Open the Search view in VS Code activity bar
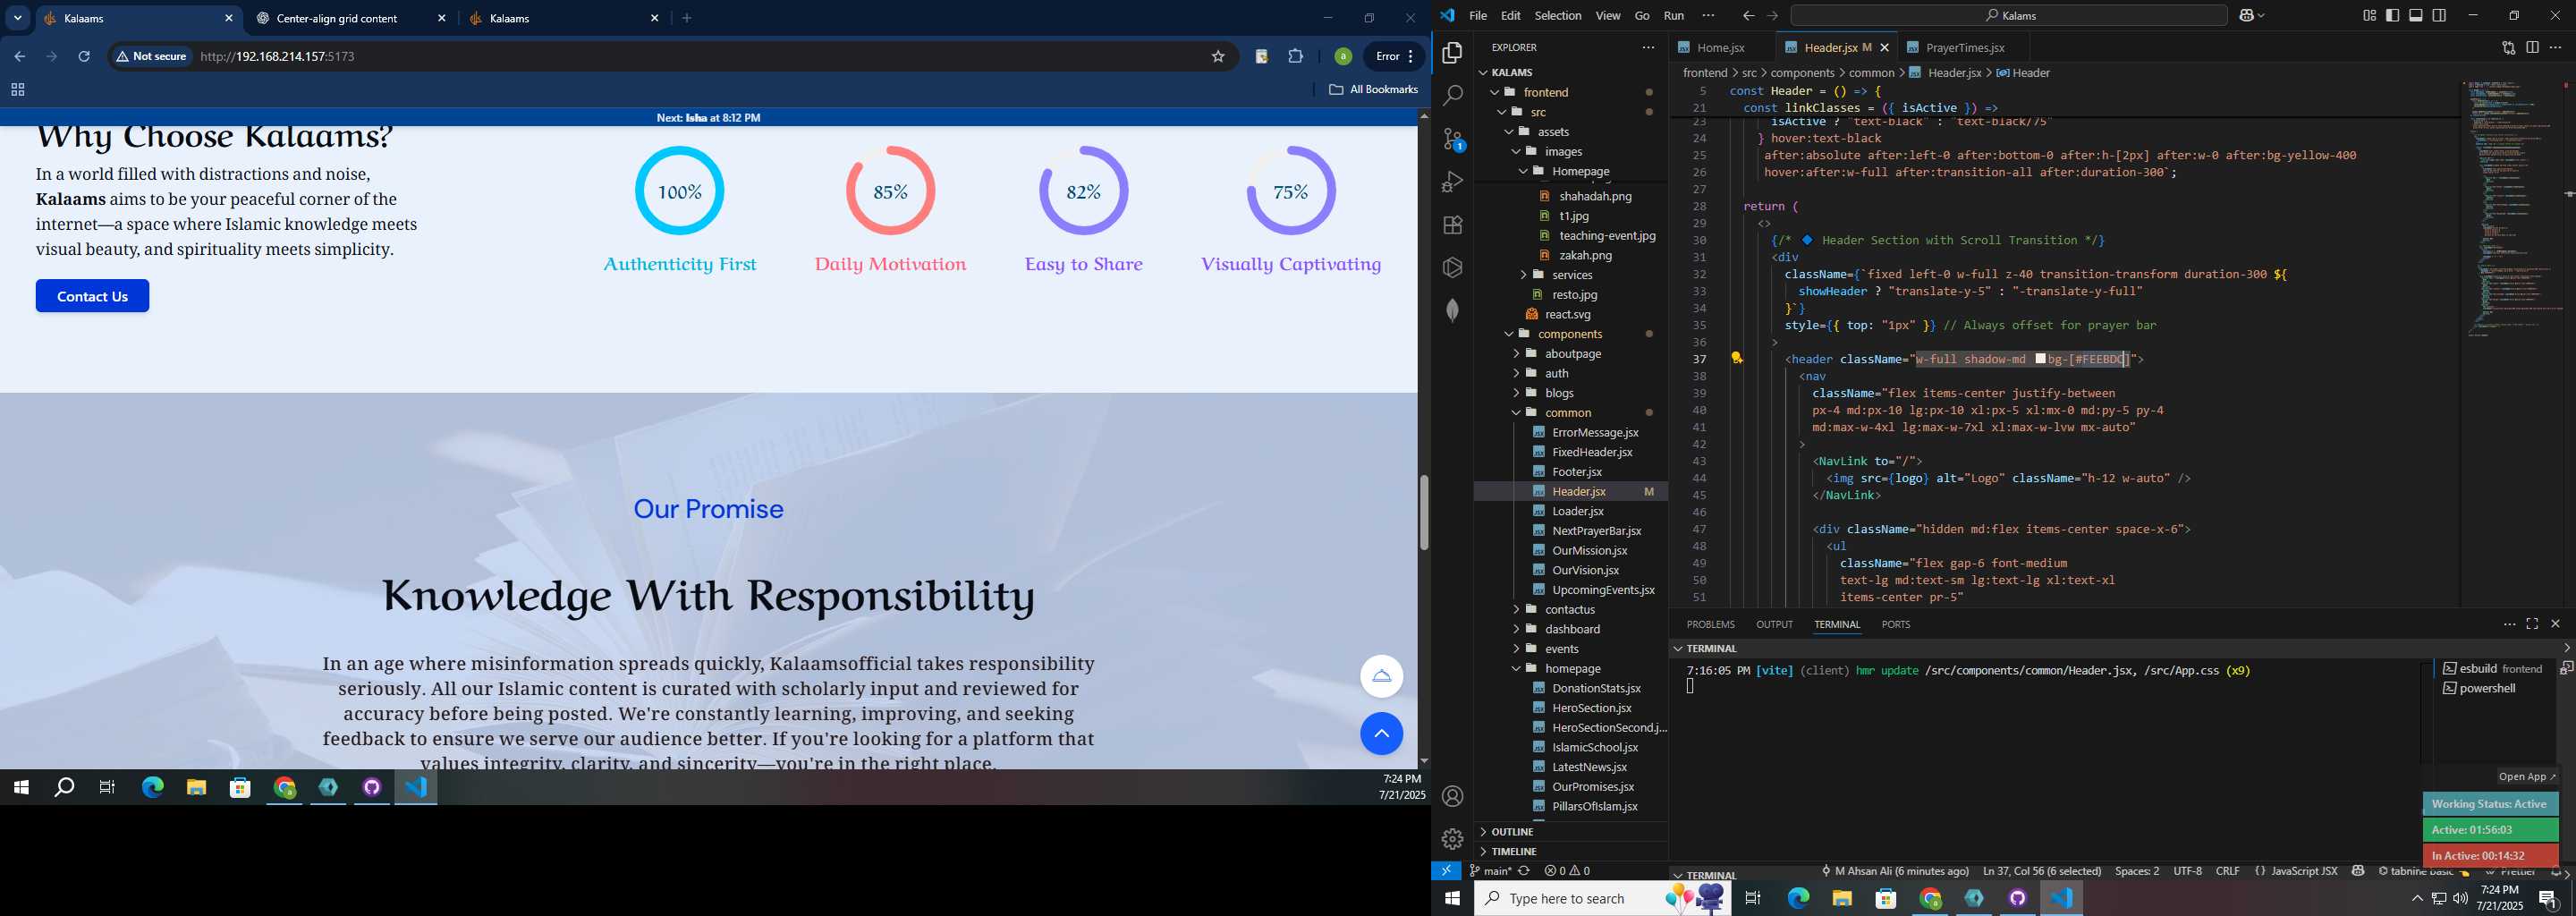The height and width of the screenshot is (916, 2576). [x=1452, y=96]
